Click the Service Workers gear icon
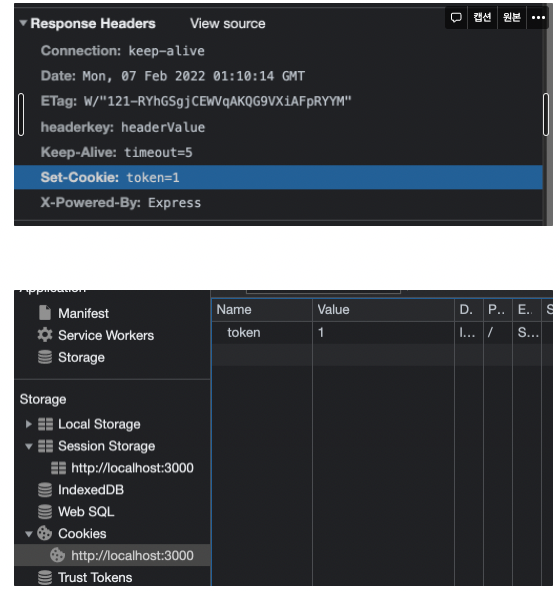 click(x=45, y=335)
